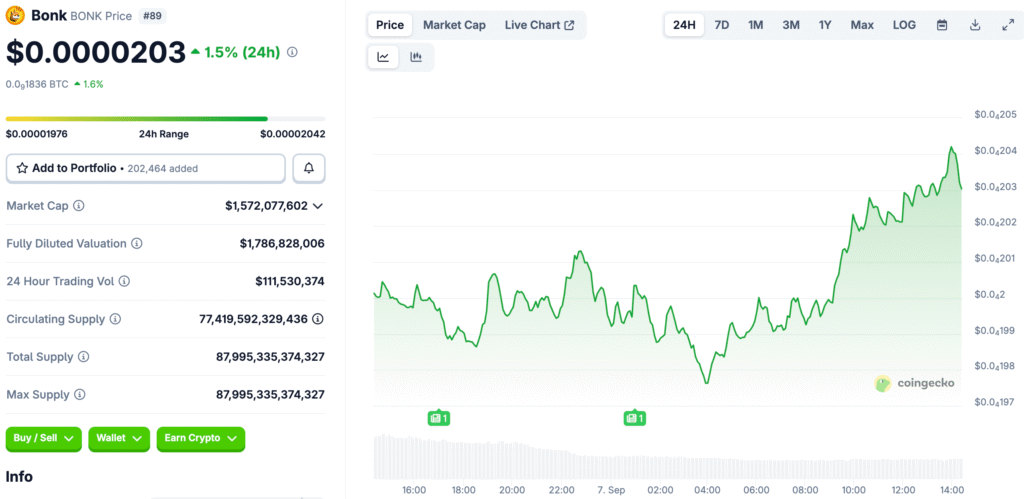Click the 7. Sep x-axis label
The image size is (1024, 499).
(x=610, y=490)
